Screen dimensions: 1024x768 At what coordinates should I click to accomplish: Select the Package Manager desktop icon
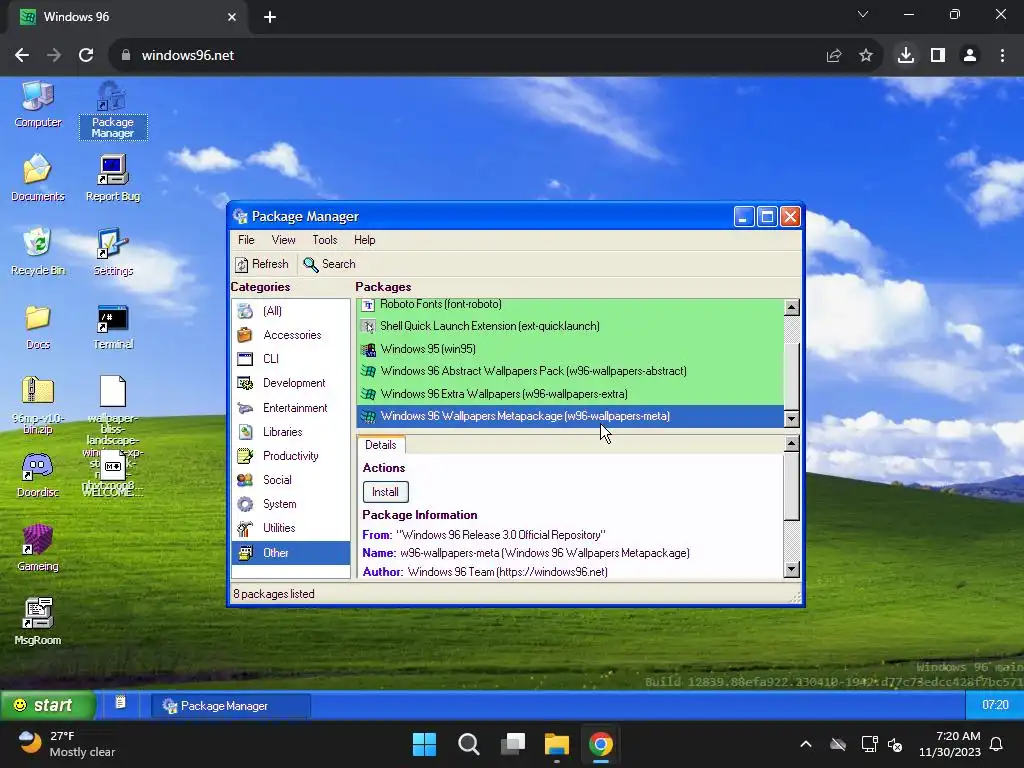coord(112,110)
